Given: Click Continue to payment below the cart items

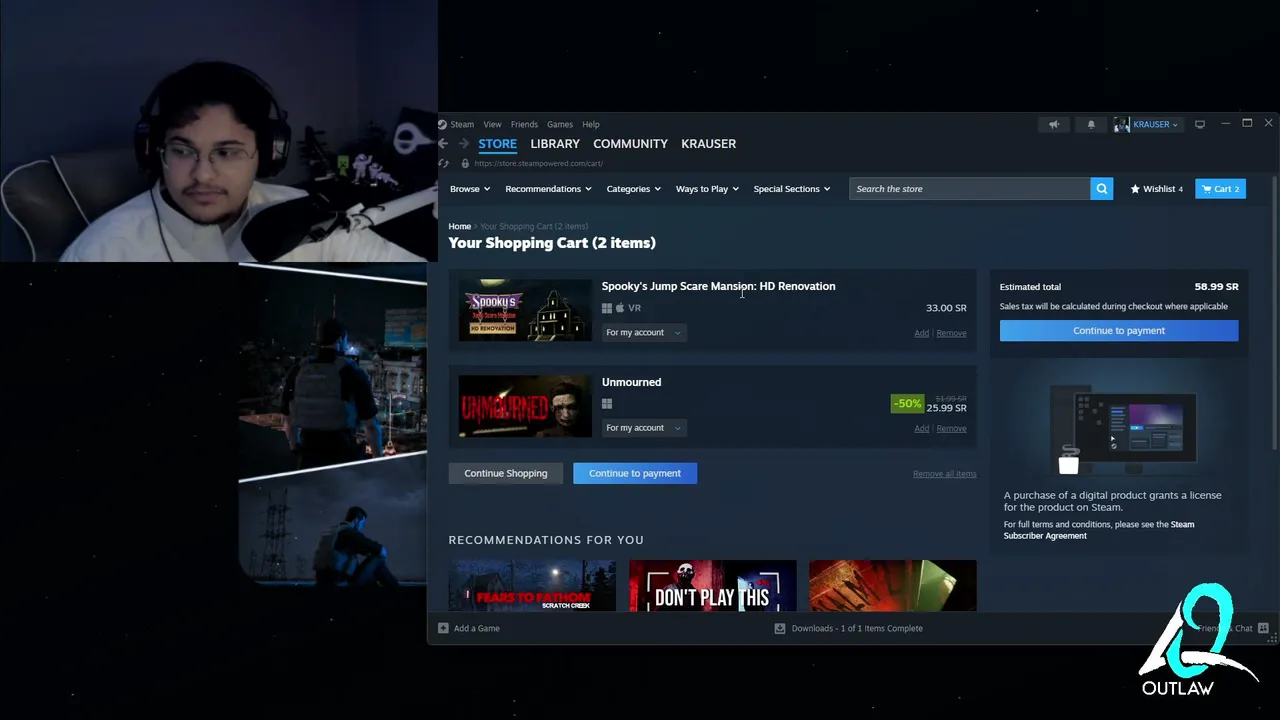Looking at the screenshot, I should [x=635, y=474].
